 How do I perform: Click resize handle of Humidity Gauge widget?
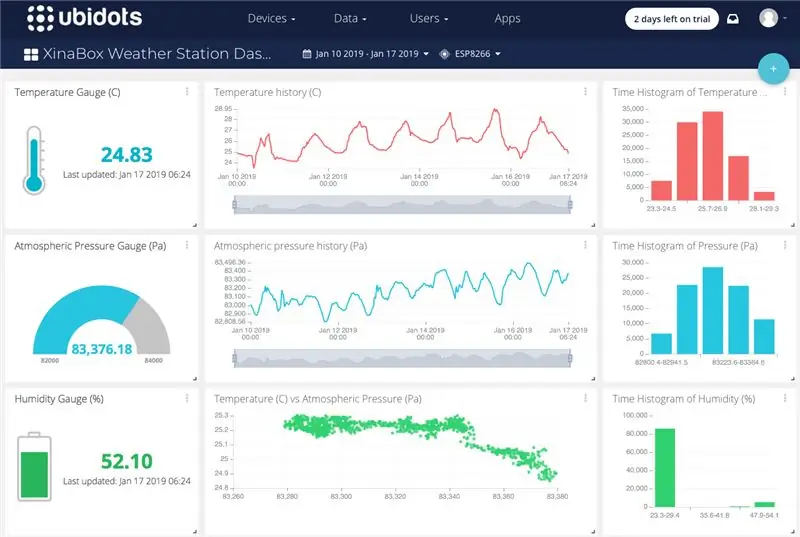point(195,531)
